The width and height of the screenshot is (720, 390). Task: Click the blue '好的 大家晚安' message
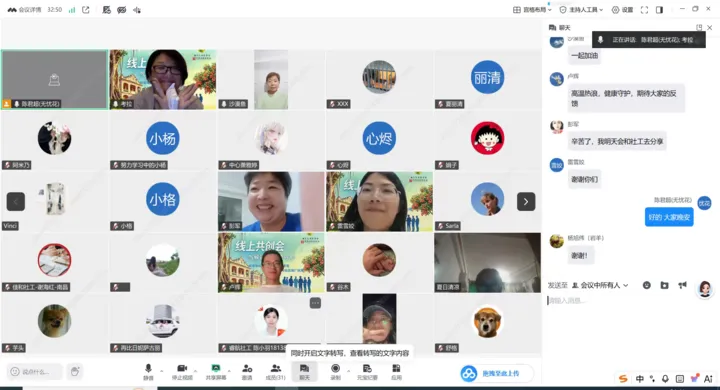[669, 217]
